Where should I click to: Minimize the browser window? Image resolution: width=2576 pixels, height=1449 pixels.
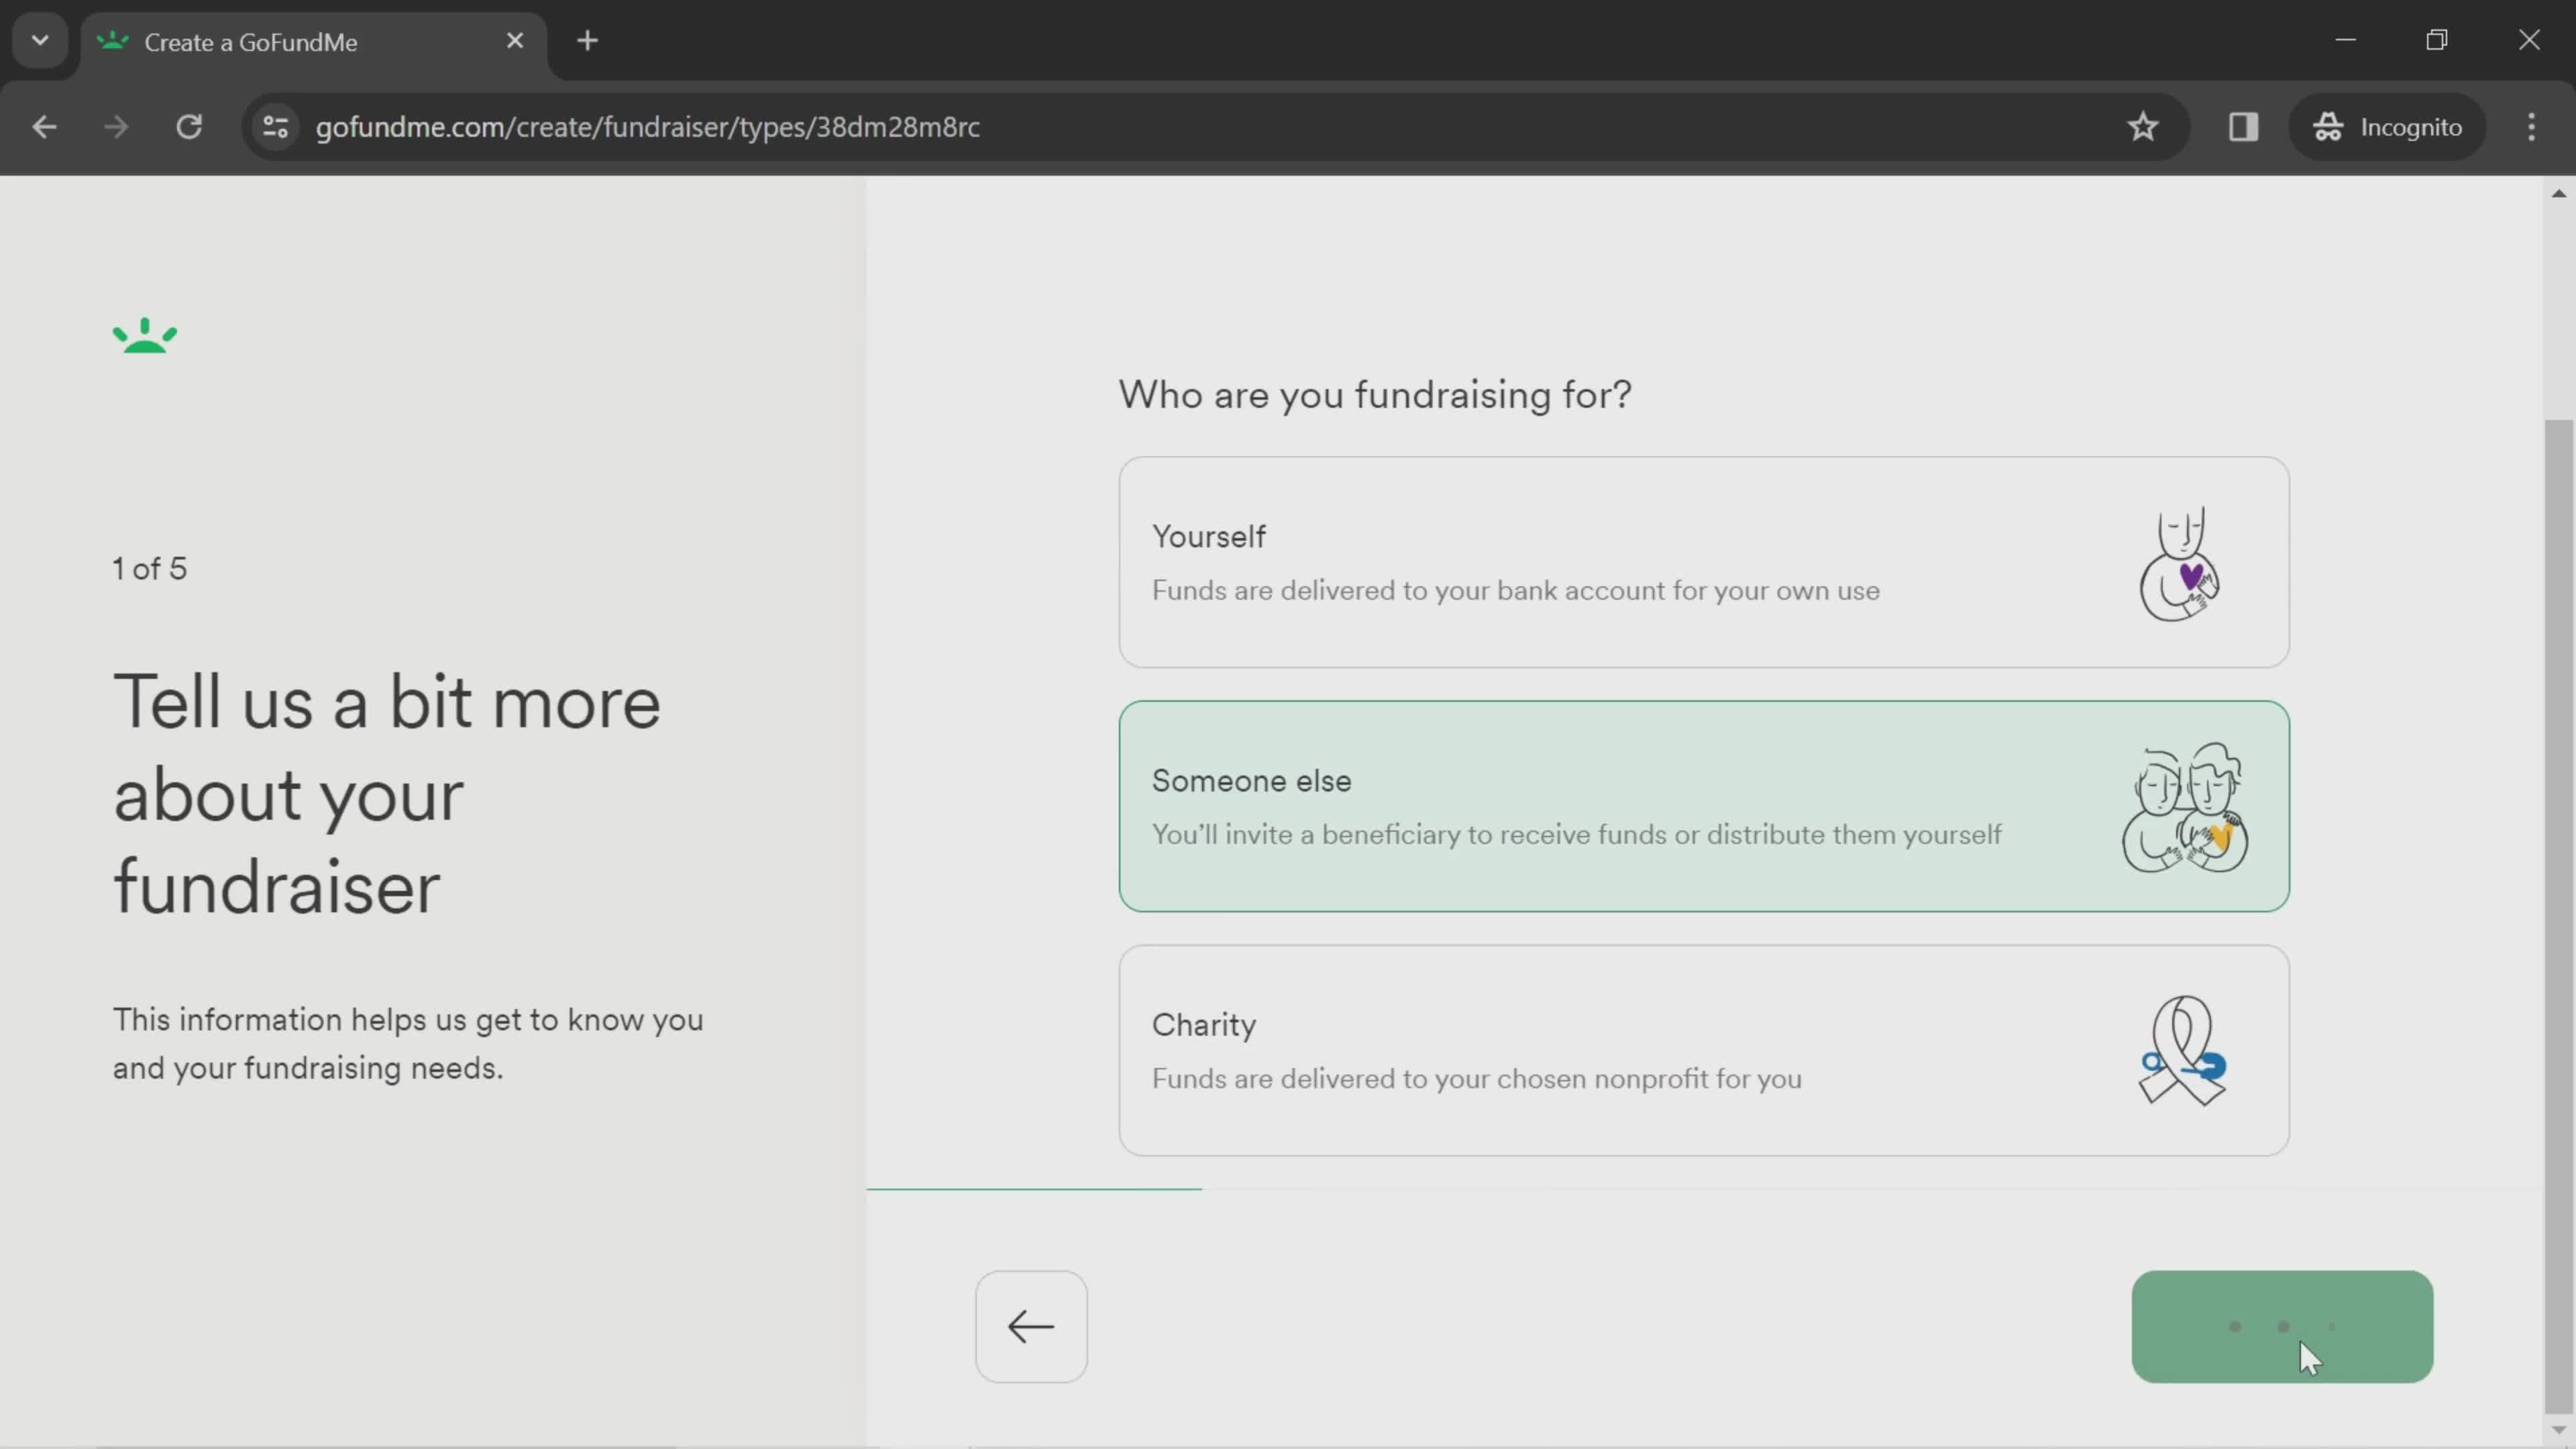pyautogui.click(x=2345, y=40)
